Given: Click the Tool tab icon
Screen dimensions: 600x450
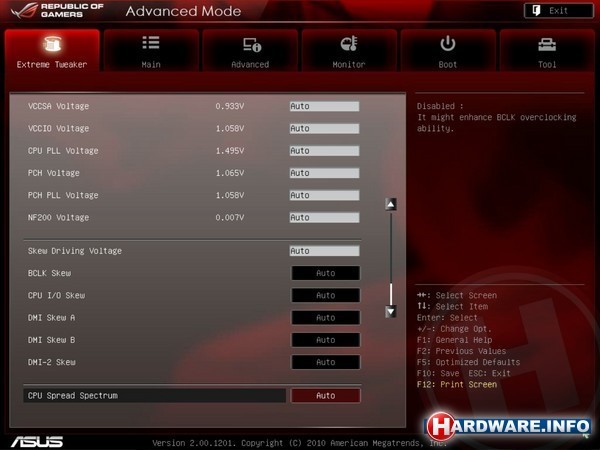Looking at the screenshot, I should point(547,45).
